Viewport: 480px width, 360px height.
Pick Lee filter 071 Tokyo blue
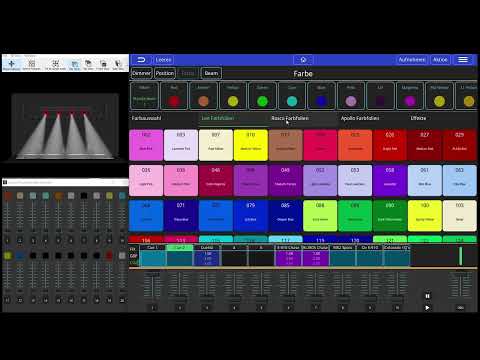coord(181,216)
